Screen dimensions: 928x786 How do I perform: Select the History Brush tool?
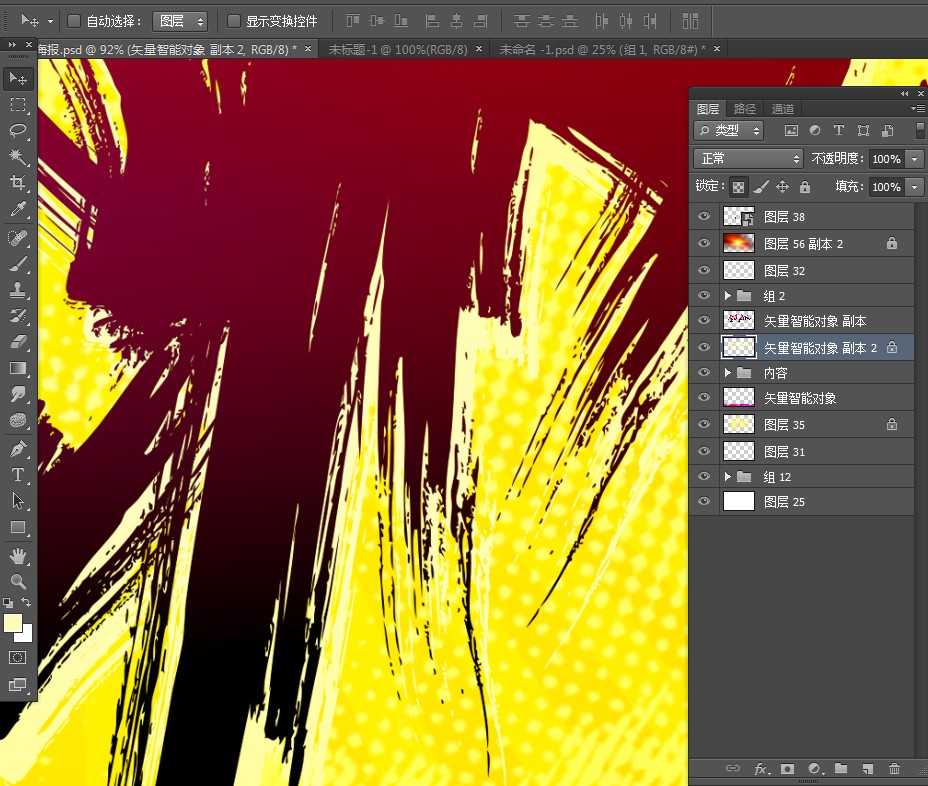click(x=18, y=316)
